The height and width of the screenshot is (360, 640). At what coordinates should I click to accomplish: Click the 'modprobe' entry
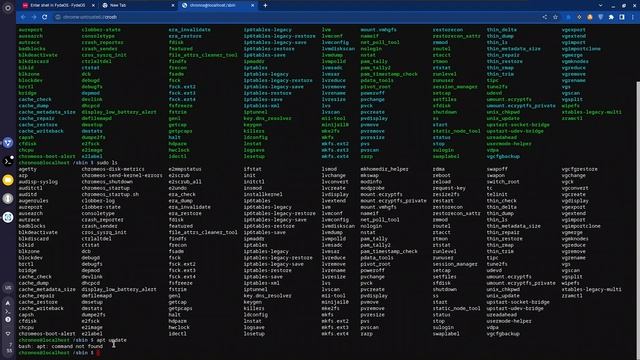372,188
